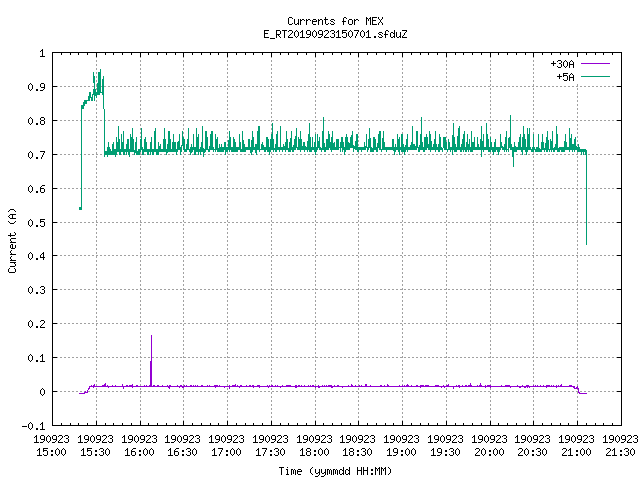Click the x-axis tick '190923 18:00'
Image resolution: width=640 pixels, height=480 pixels.
point(314,445)
